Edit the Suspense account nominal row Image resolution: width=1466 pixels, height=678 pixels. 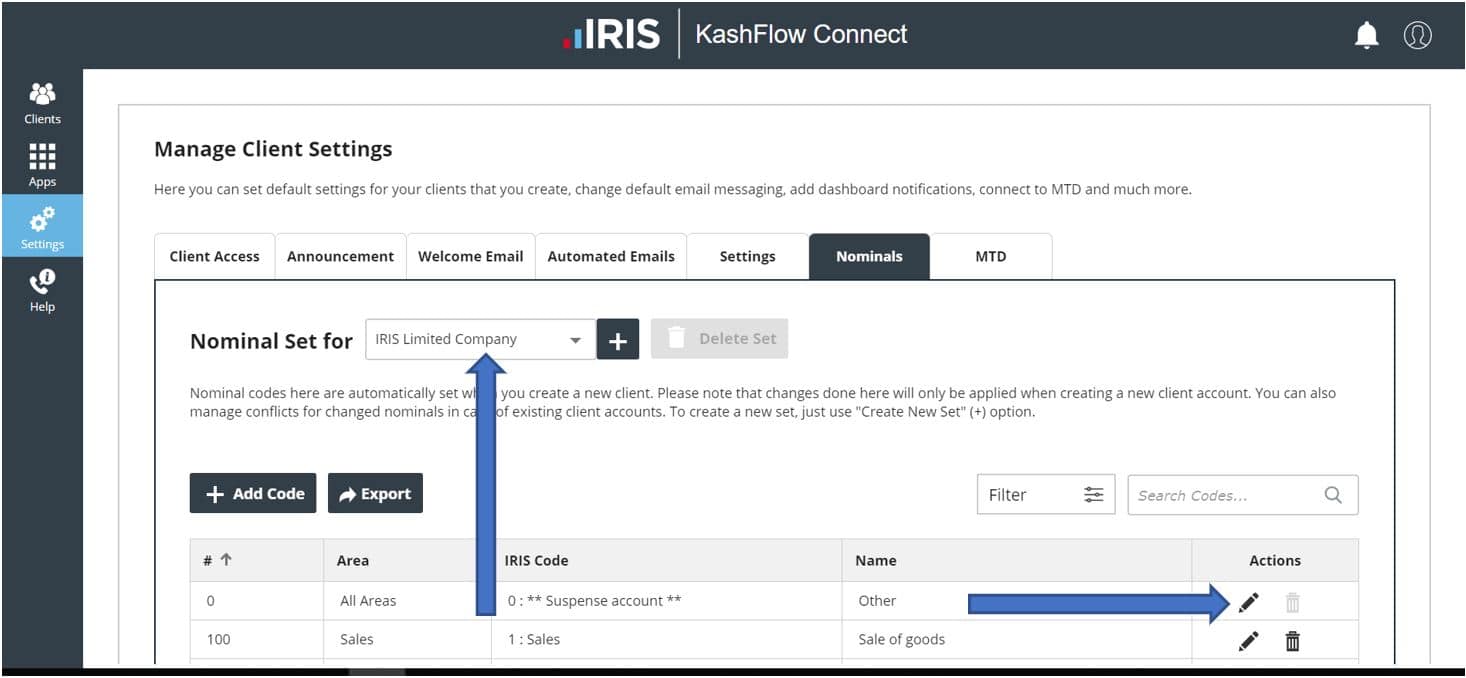click(1248, 602)
